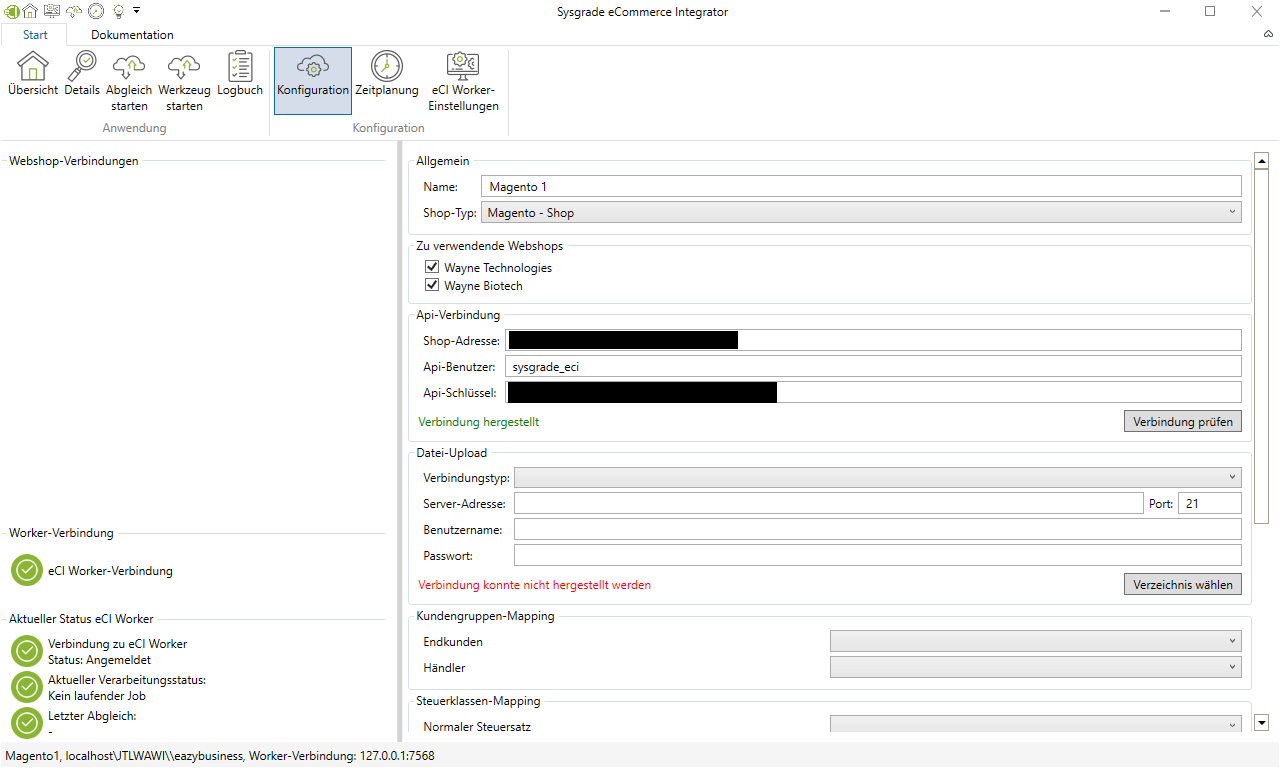Viewport: 1280px width, 768px height.
Task: Switch to the Dokumentation tab
Action: tap(132, 35)
